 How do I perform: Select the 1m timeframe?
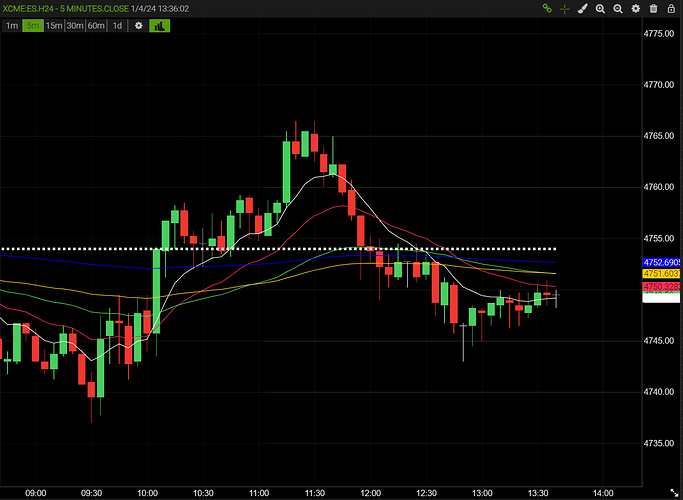12,26
